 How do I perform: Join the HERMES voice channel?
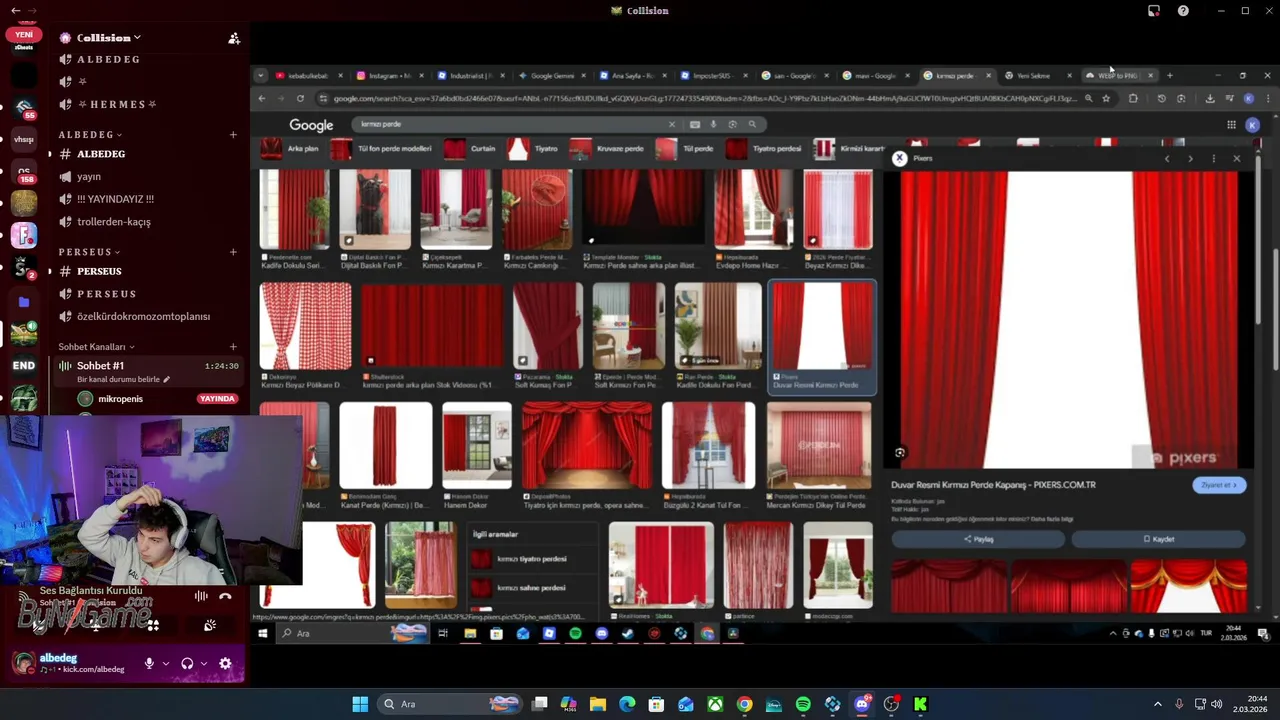pyautogui.click(x=146, y=104)
